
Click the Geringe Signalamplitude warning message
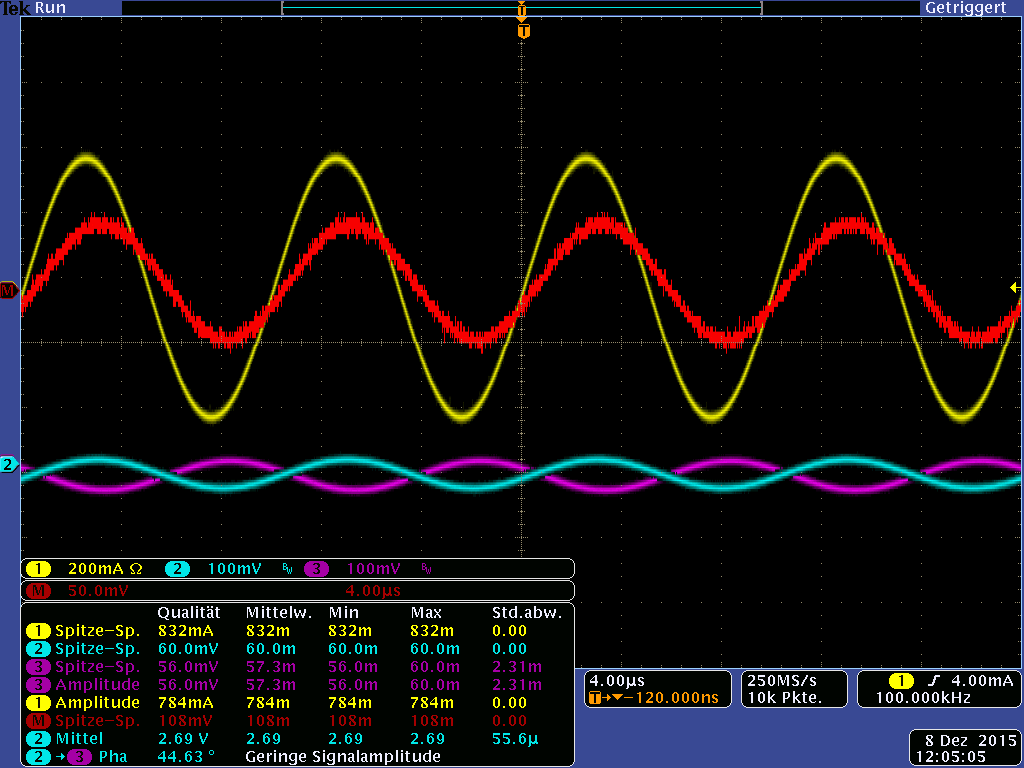343,757
